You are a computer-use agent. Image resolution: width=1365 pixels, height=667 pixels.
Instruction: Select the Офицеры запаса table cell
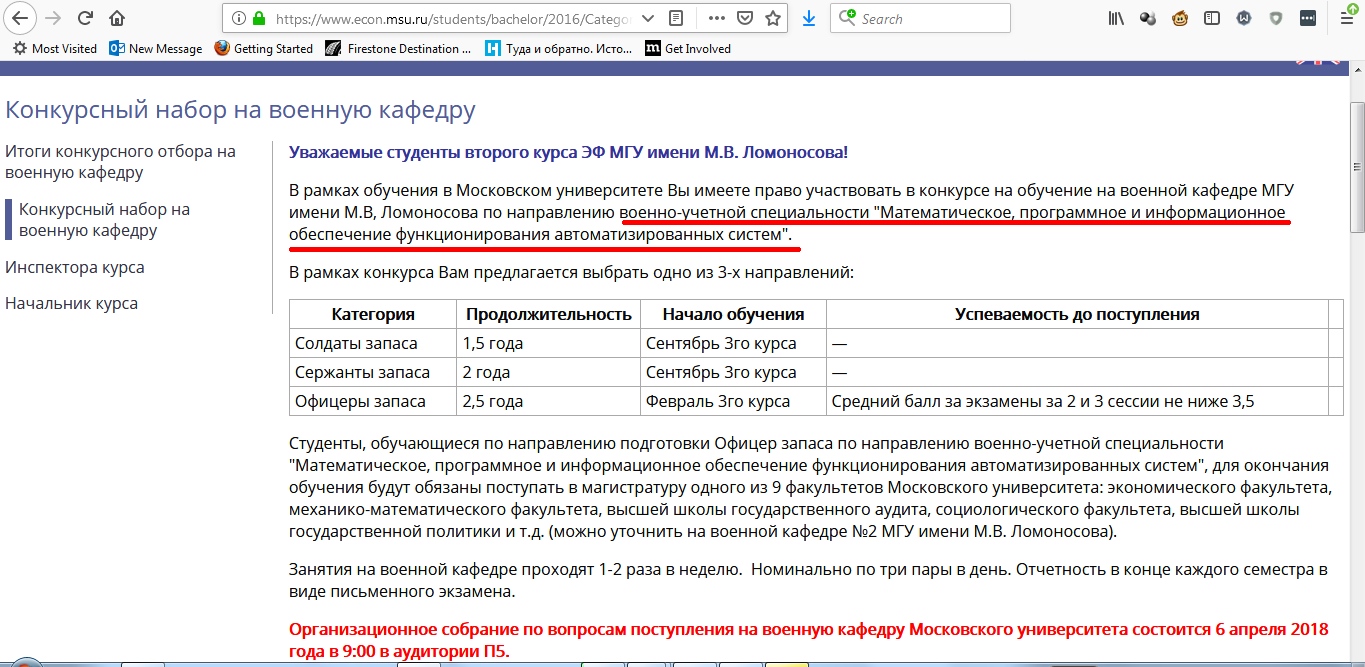point(373,401)
